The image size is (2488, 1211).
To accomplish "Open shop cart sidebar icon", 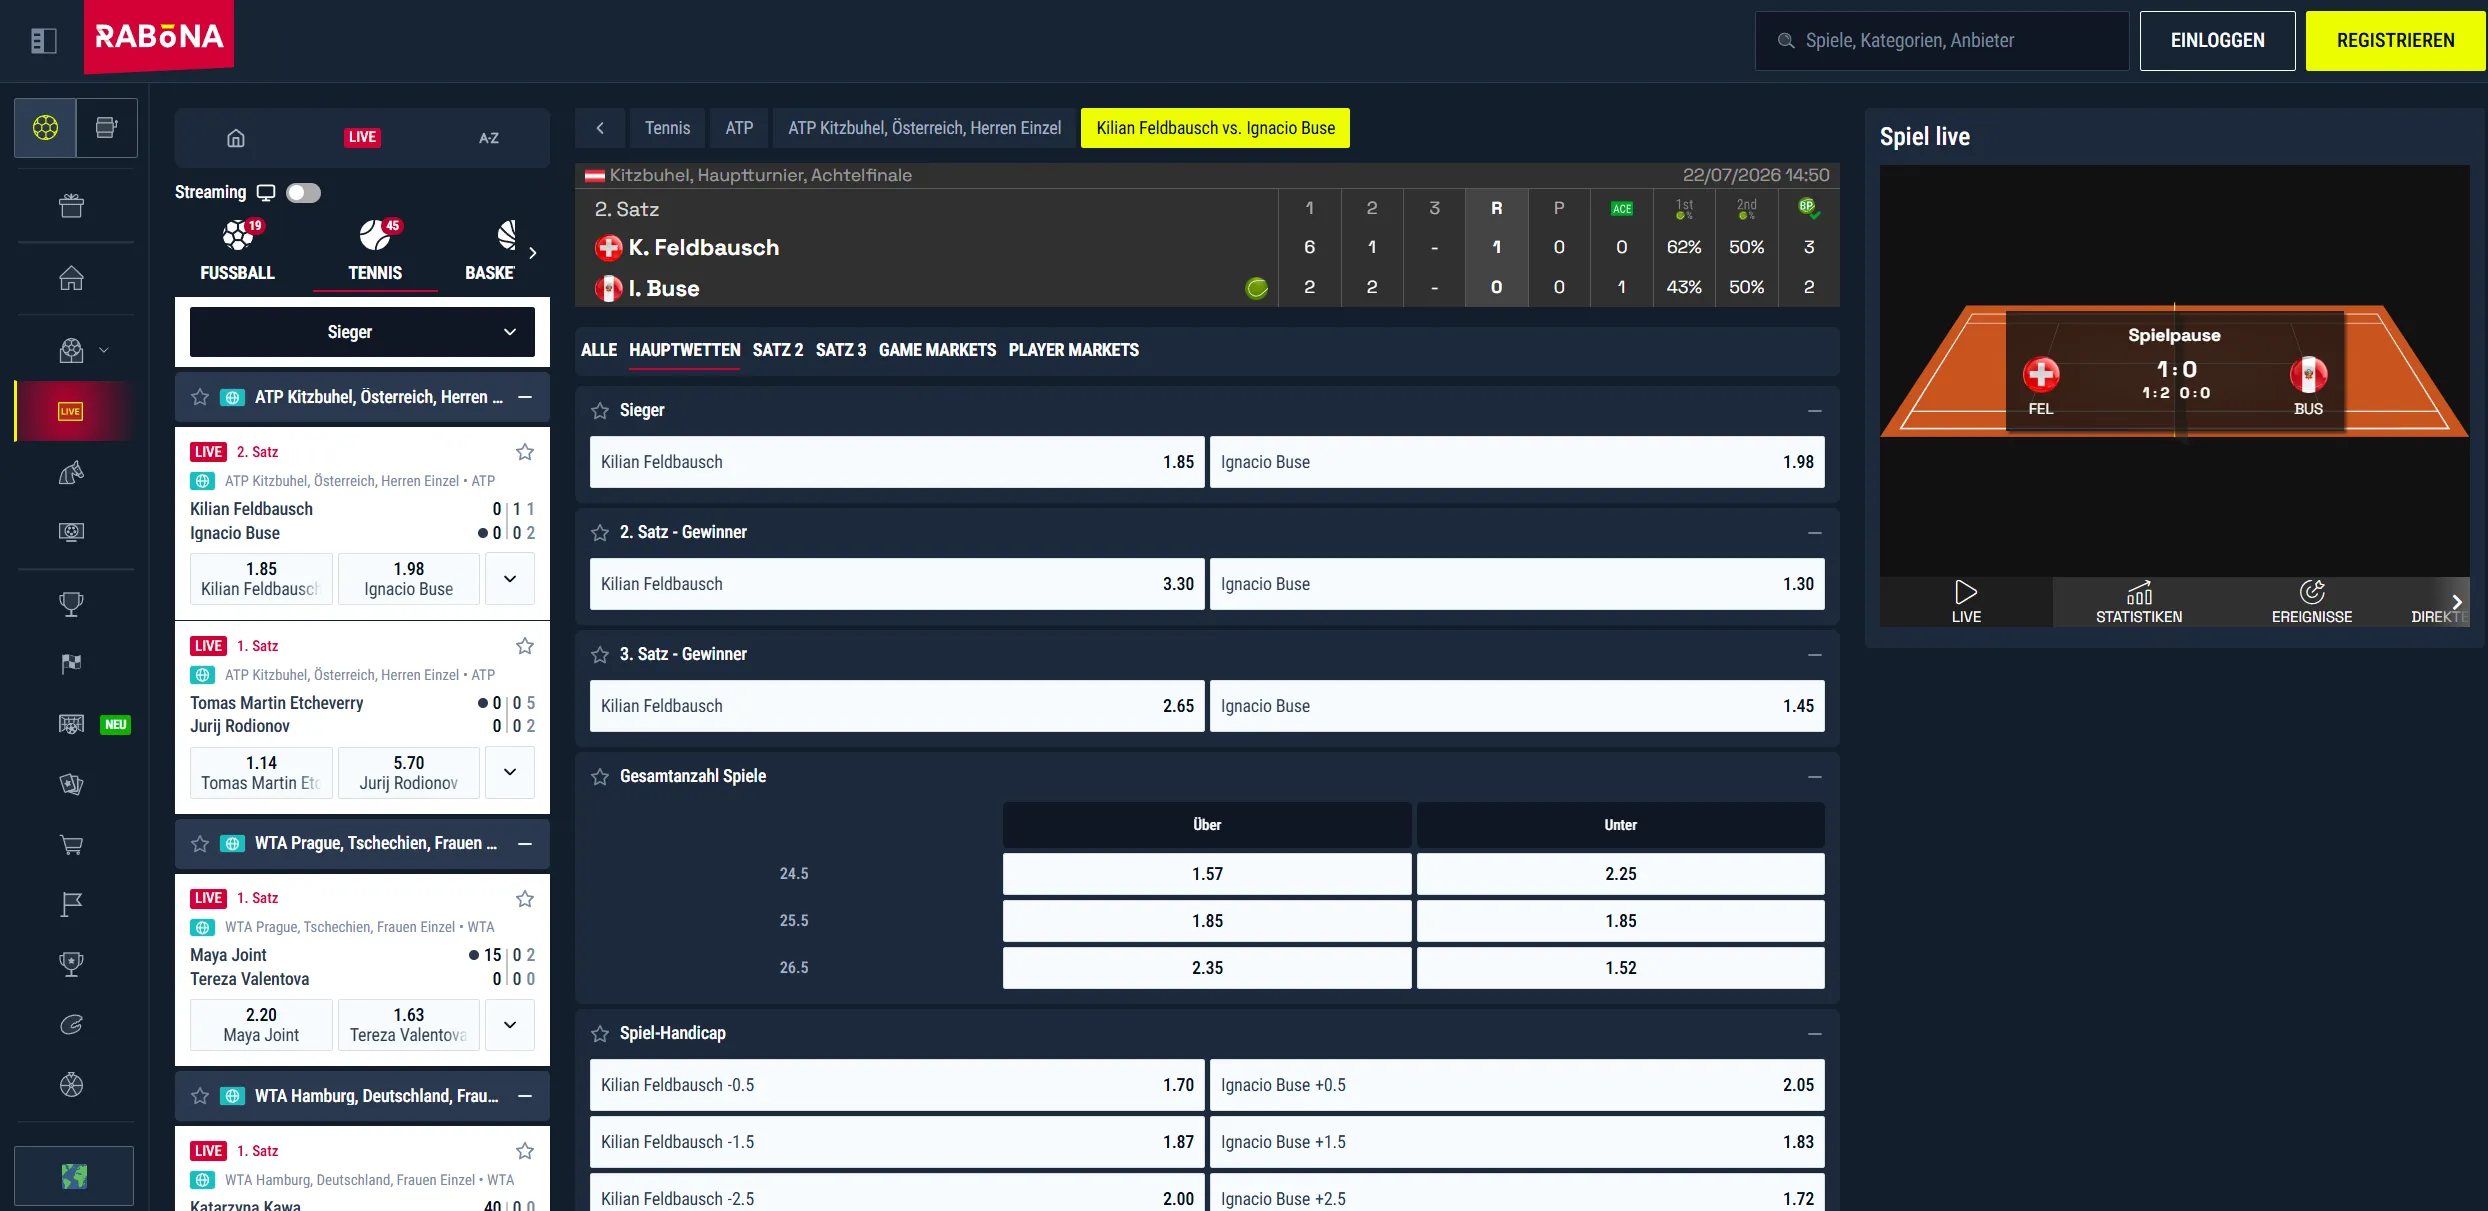I will (71, 844).
